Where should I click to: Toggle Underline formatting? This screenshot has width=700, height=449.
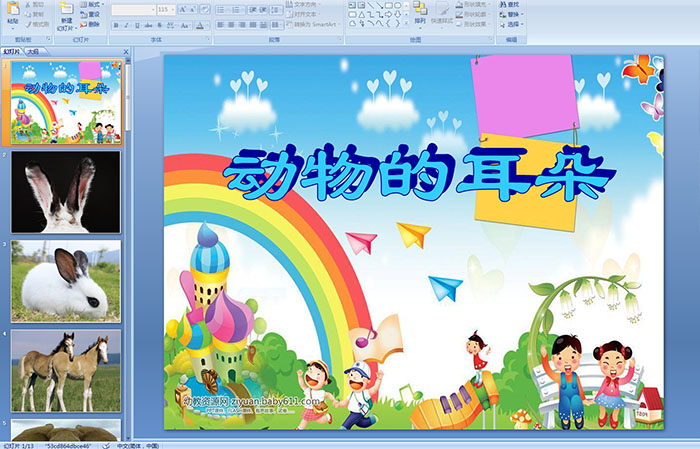pyautogui.click(x=137, y=25)
